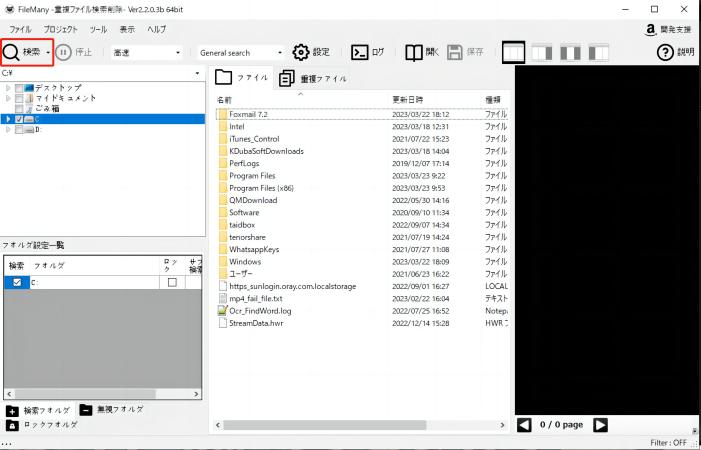Screen dimensions: 701x450
Task: Add a search folder (検索フォルダ)
Action: [38, 410]
